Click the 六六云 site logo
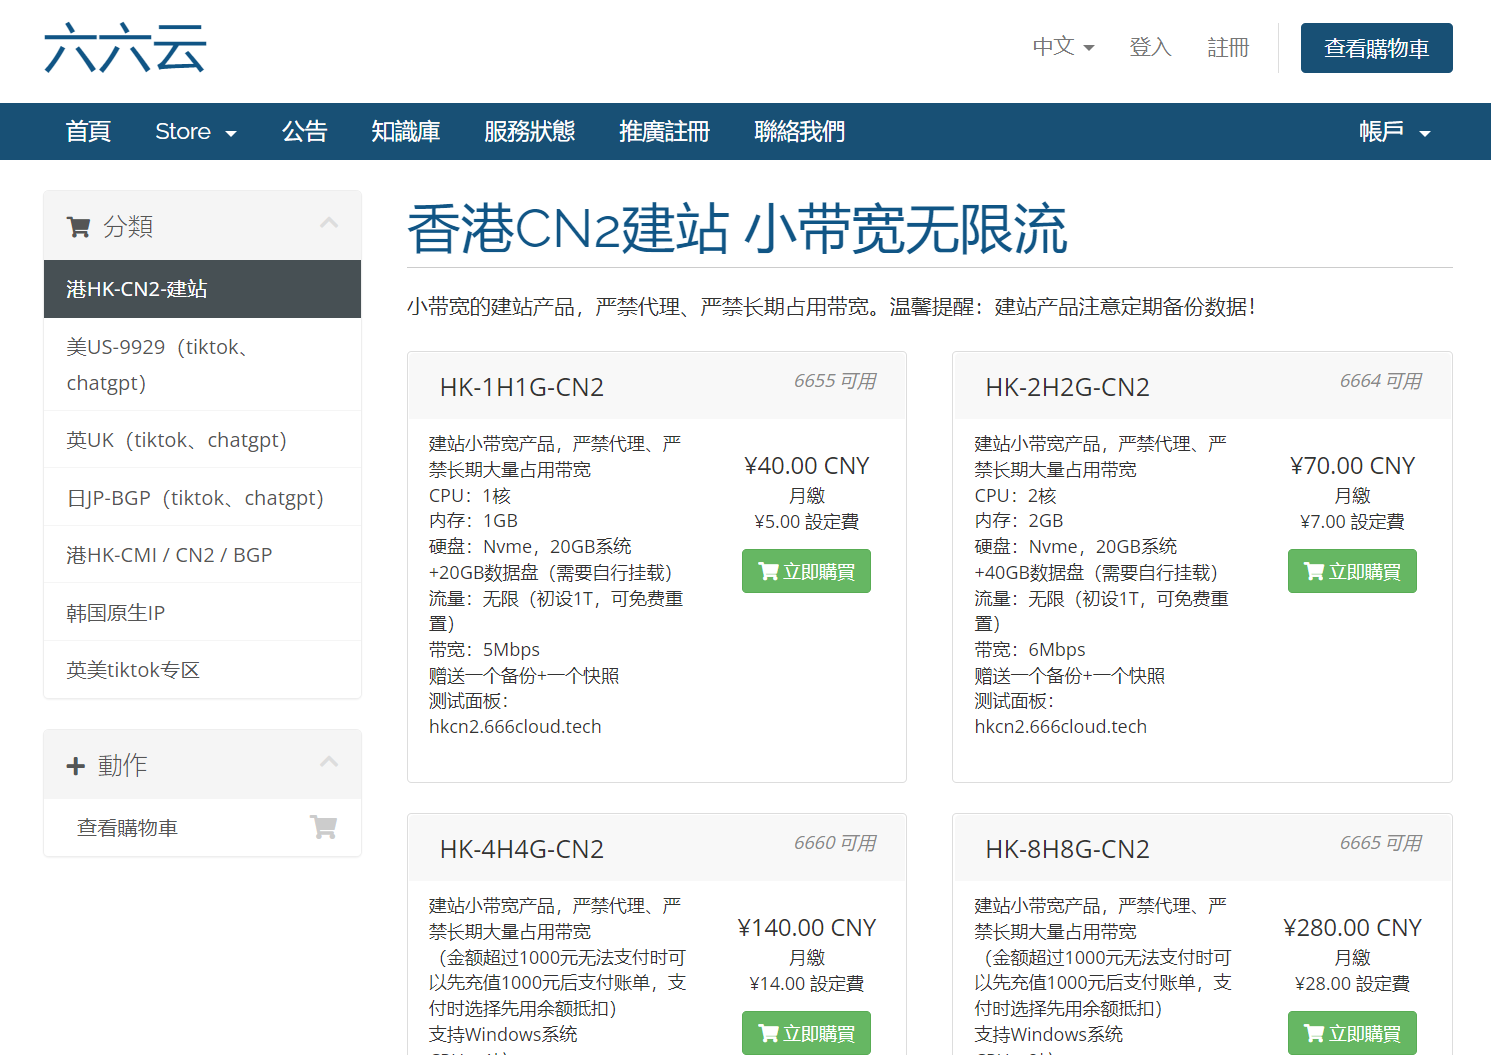This screenshot has height=1055, width=1491. click(x=125, y=48)
